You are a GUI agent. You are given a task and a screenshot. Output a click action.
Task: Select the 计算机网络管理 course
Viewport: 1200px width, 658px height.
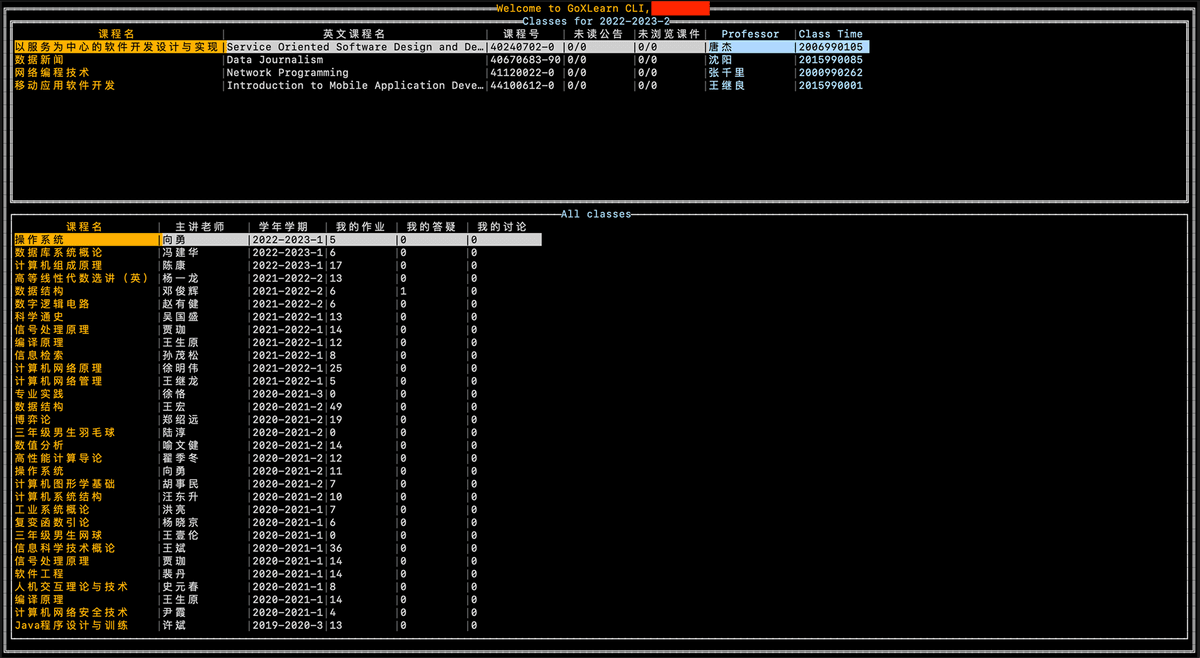pos(58,381)
